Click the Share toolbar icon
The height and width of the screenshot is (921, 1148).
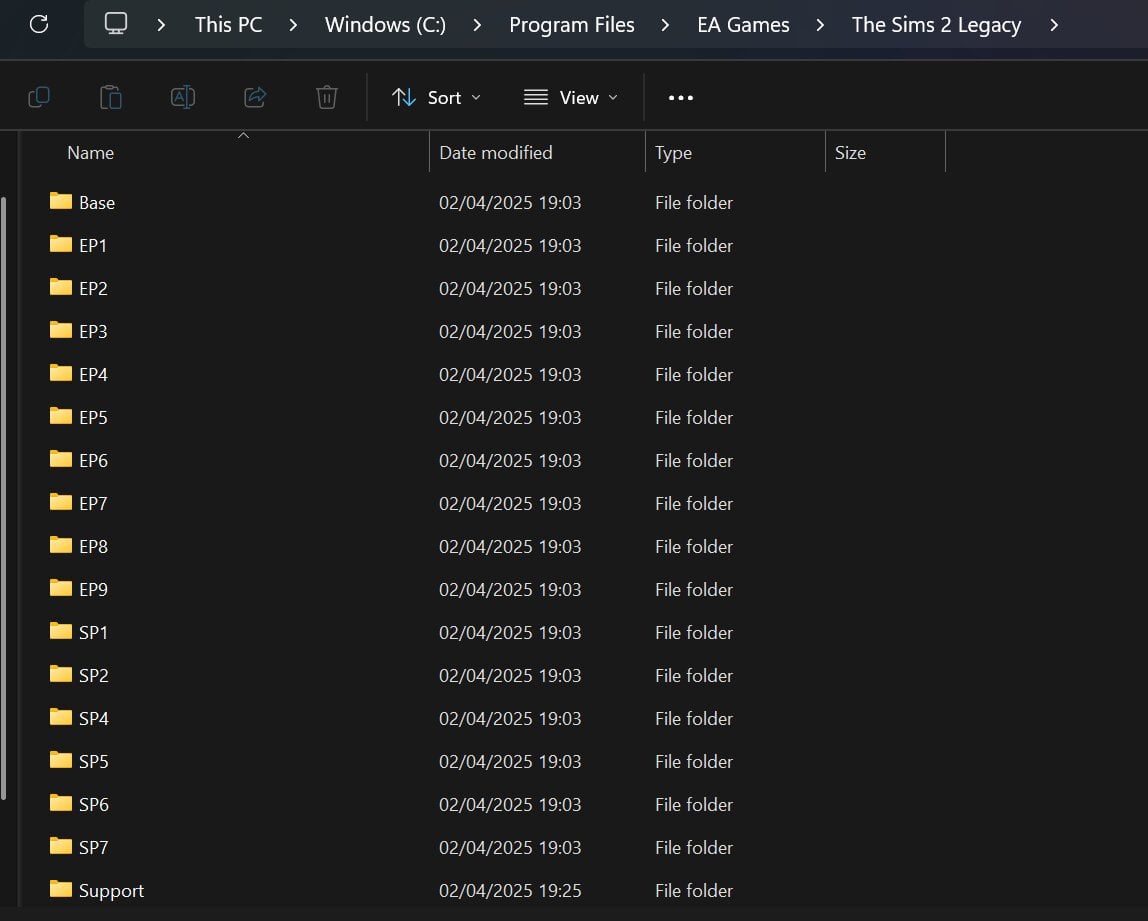[x=255, y=97]
